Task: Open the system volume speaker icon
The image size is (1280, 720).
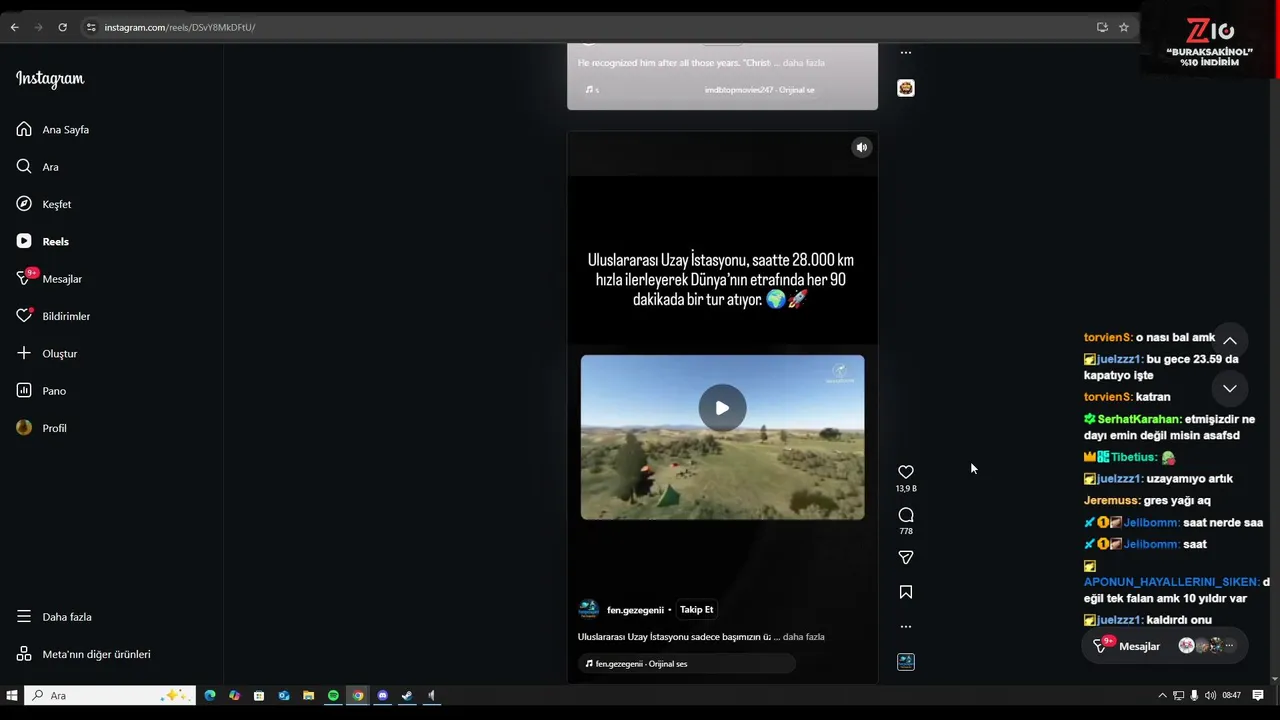Action: [x=1210, y=695]
